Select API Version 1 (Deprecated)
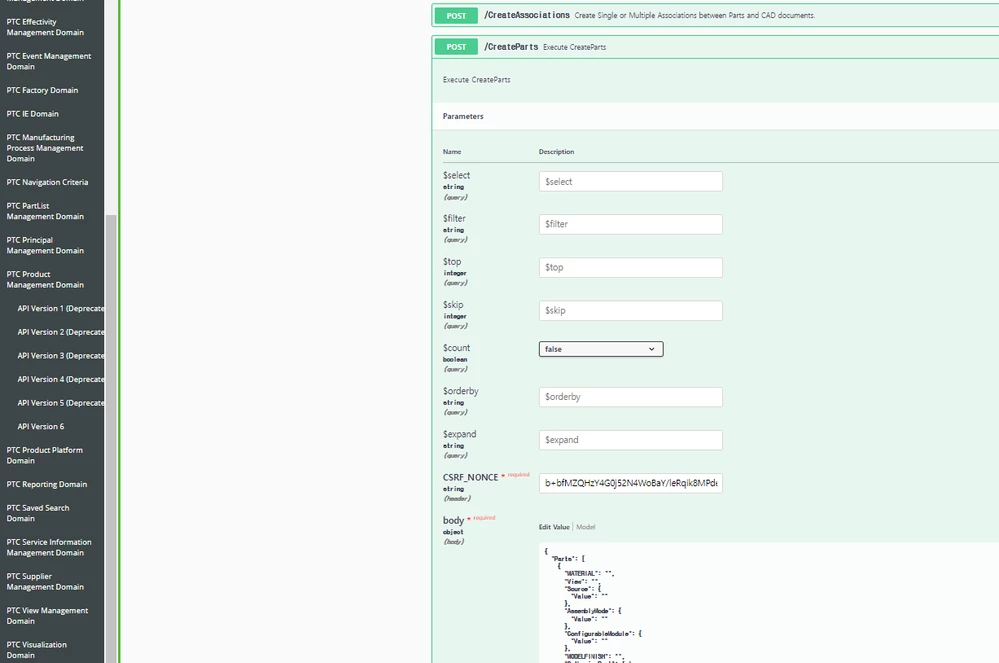999x663 pixels. [61, 308]
